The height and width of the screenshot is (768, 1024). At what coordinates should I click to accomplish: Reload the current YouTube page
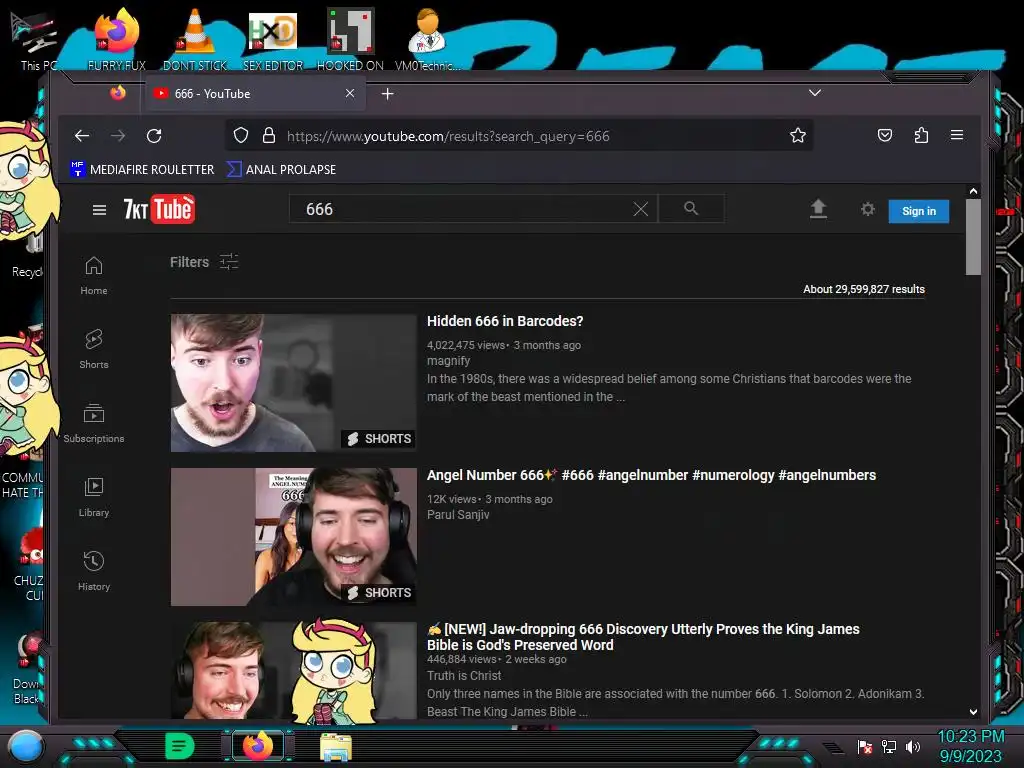154,136
